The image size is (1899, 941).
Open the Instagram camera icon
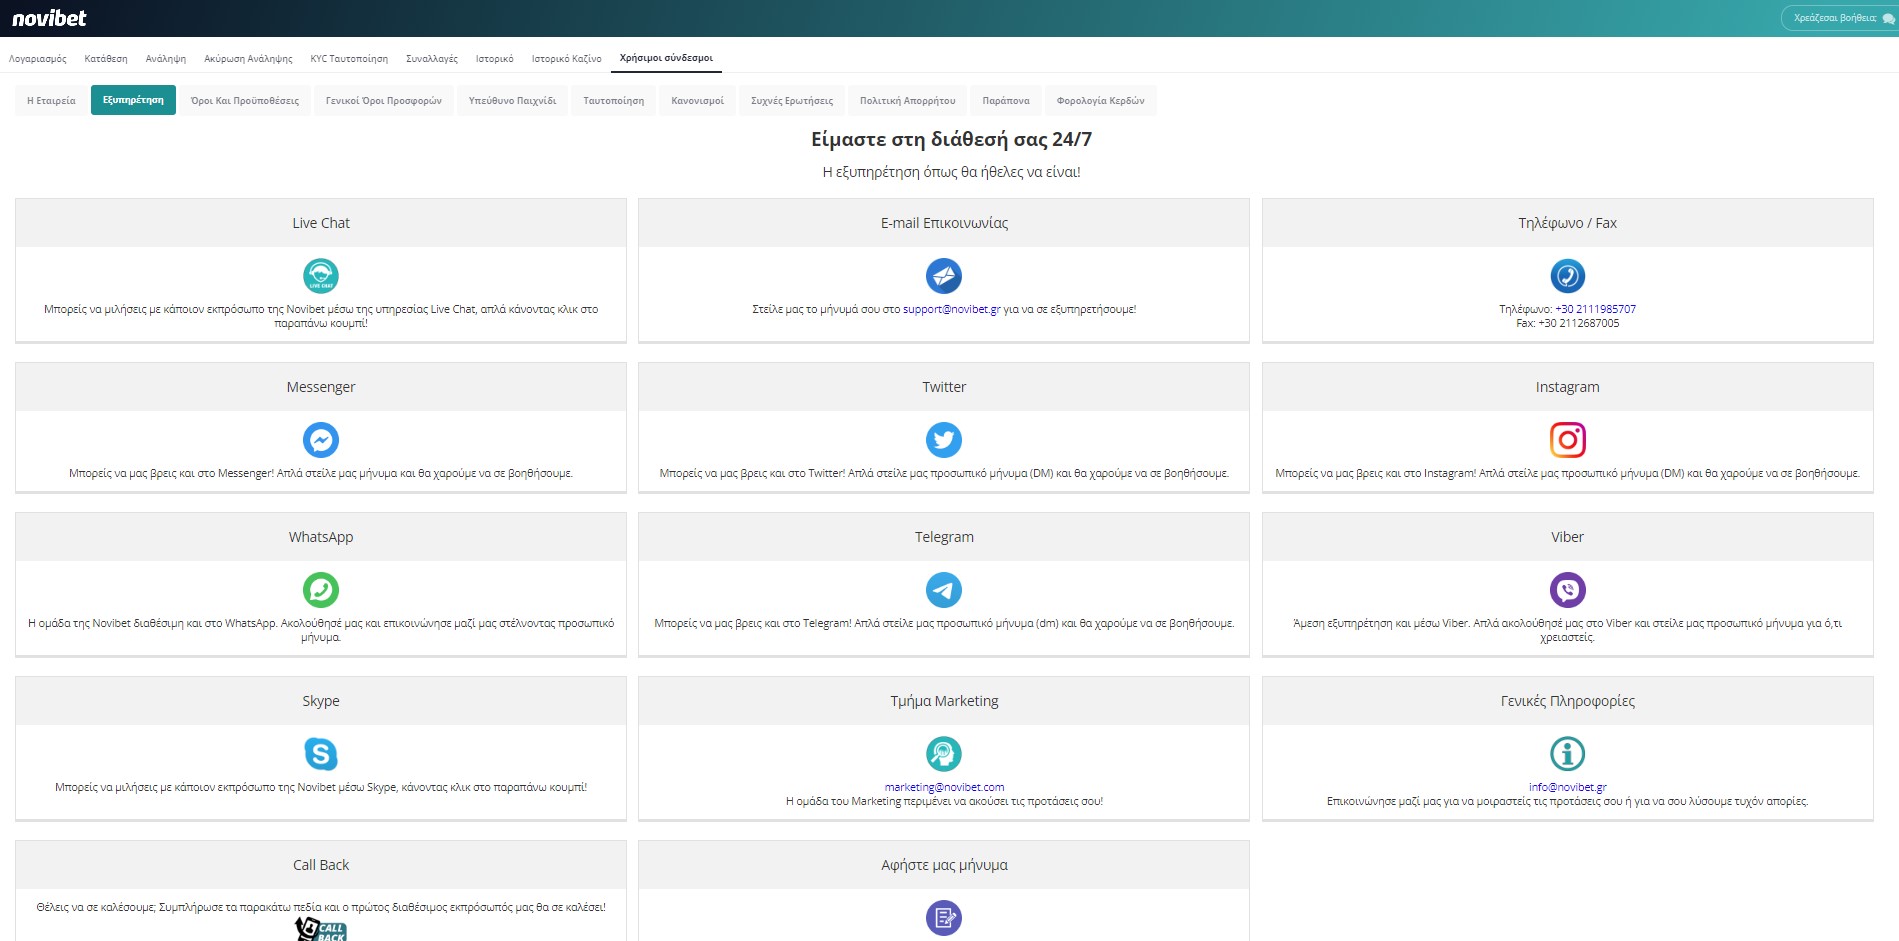[x=1567, y=440]
